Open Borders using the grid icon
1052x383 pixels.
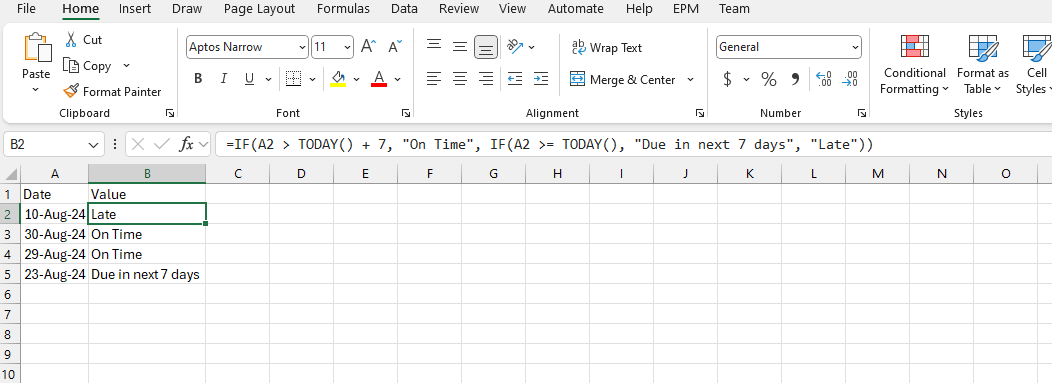tap(293, 78)
